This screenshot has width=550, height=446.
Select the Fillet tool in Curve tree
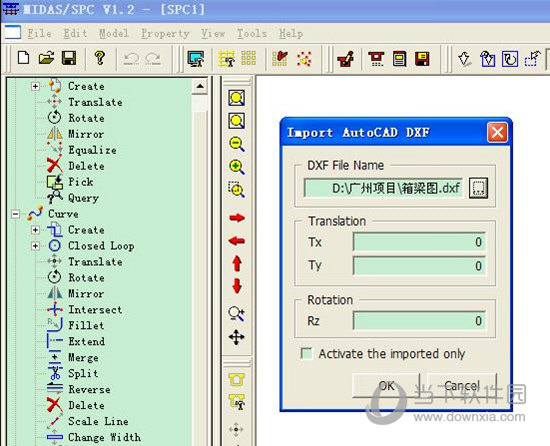86,325
